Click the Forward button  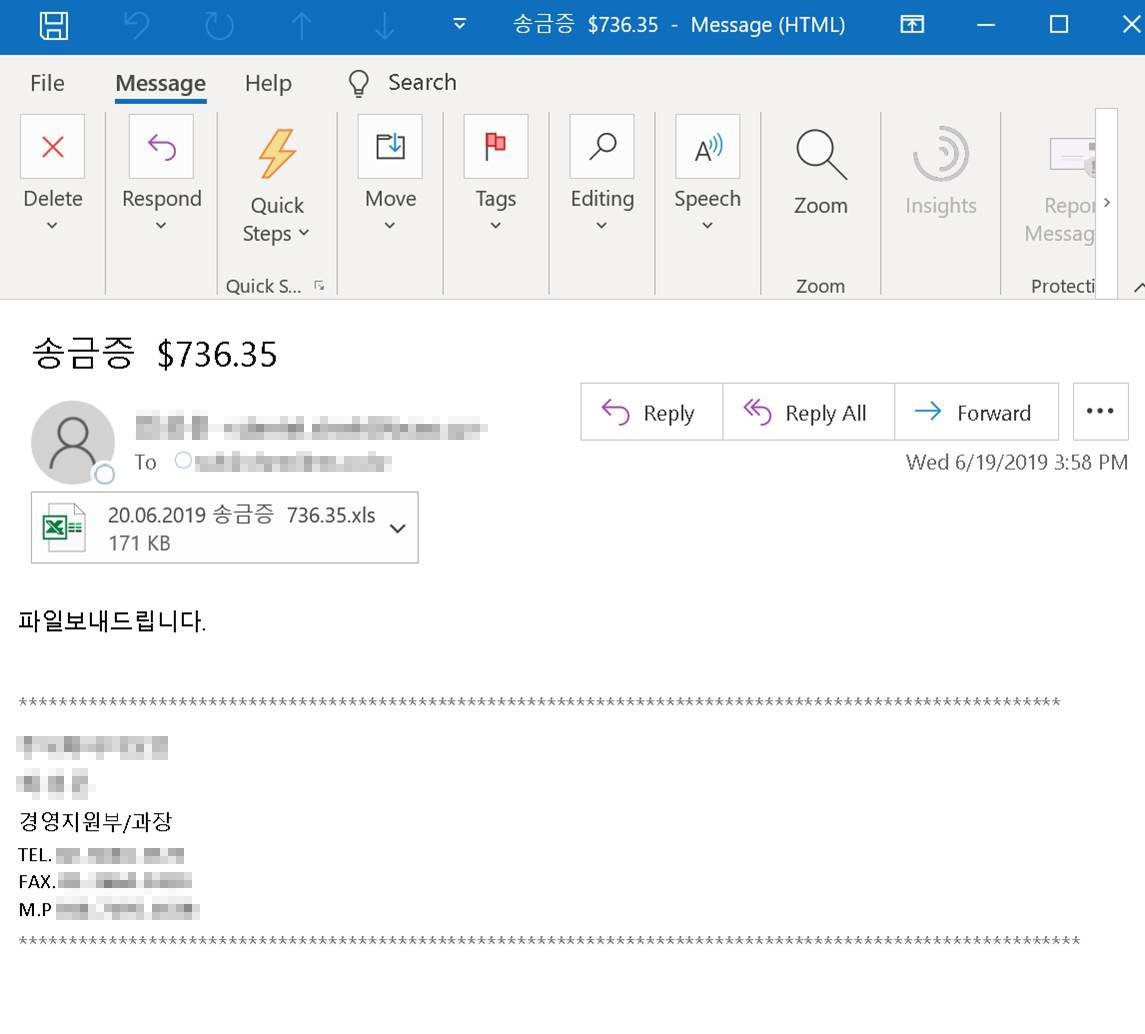click(x=977, y=411)
